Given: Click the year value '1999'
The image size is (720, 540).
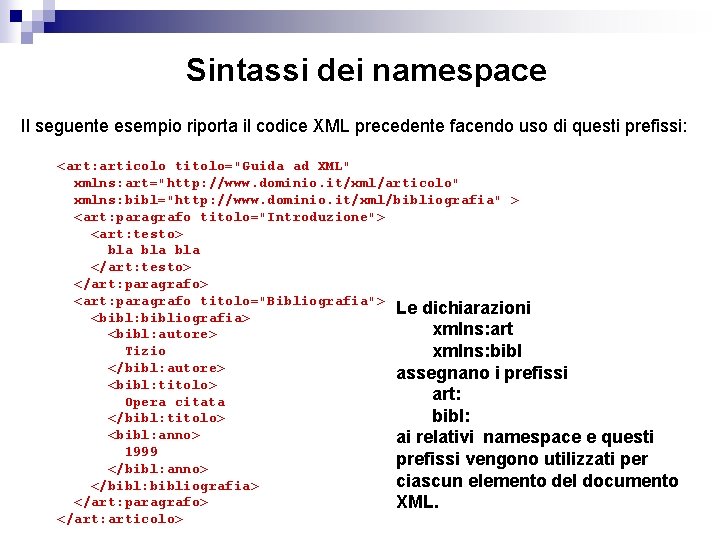Looking at the screenshot, I should (x=141, y=451).
